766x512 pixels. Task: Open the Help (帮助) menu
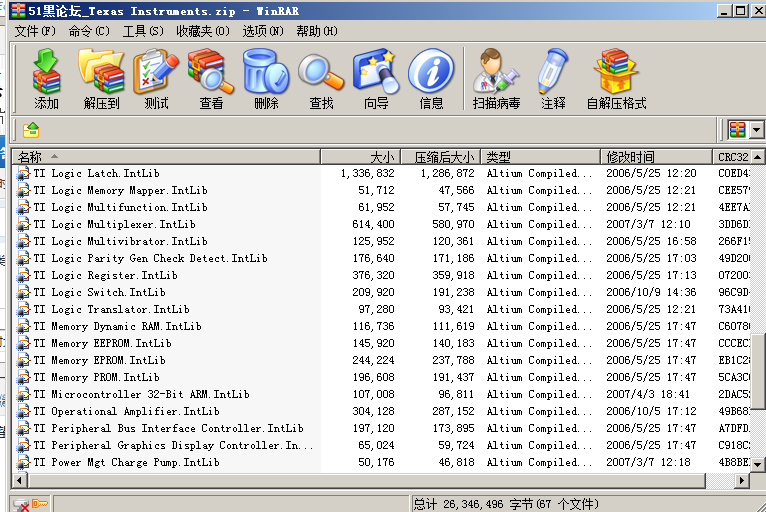[317, 31]
